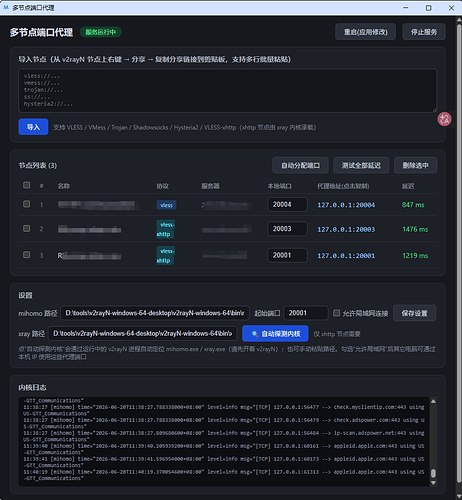Click the 删除选中 delete selected button
This screenshot has width=462, height=500.
pos(415,165)
